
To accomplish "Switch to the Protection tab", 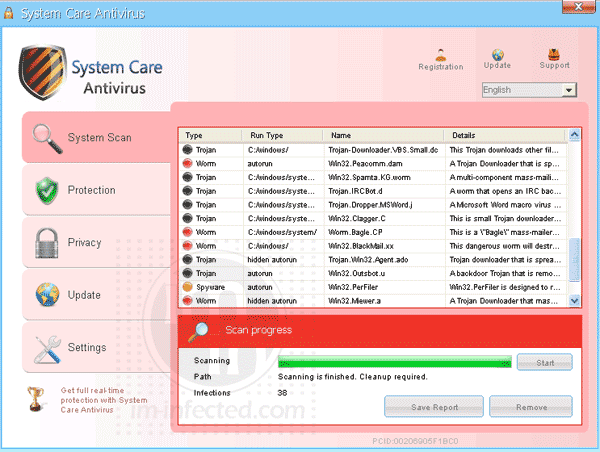I will click(x=96, y=190).
